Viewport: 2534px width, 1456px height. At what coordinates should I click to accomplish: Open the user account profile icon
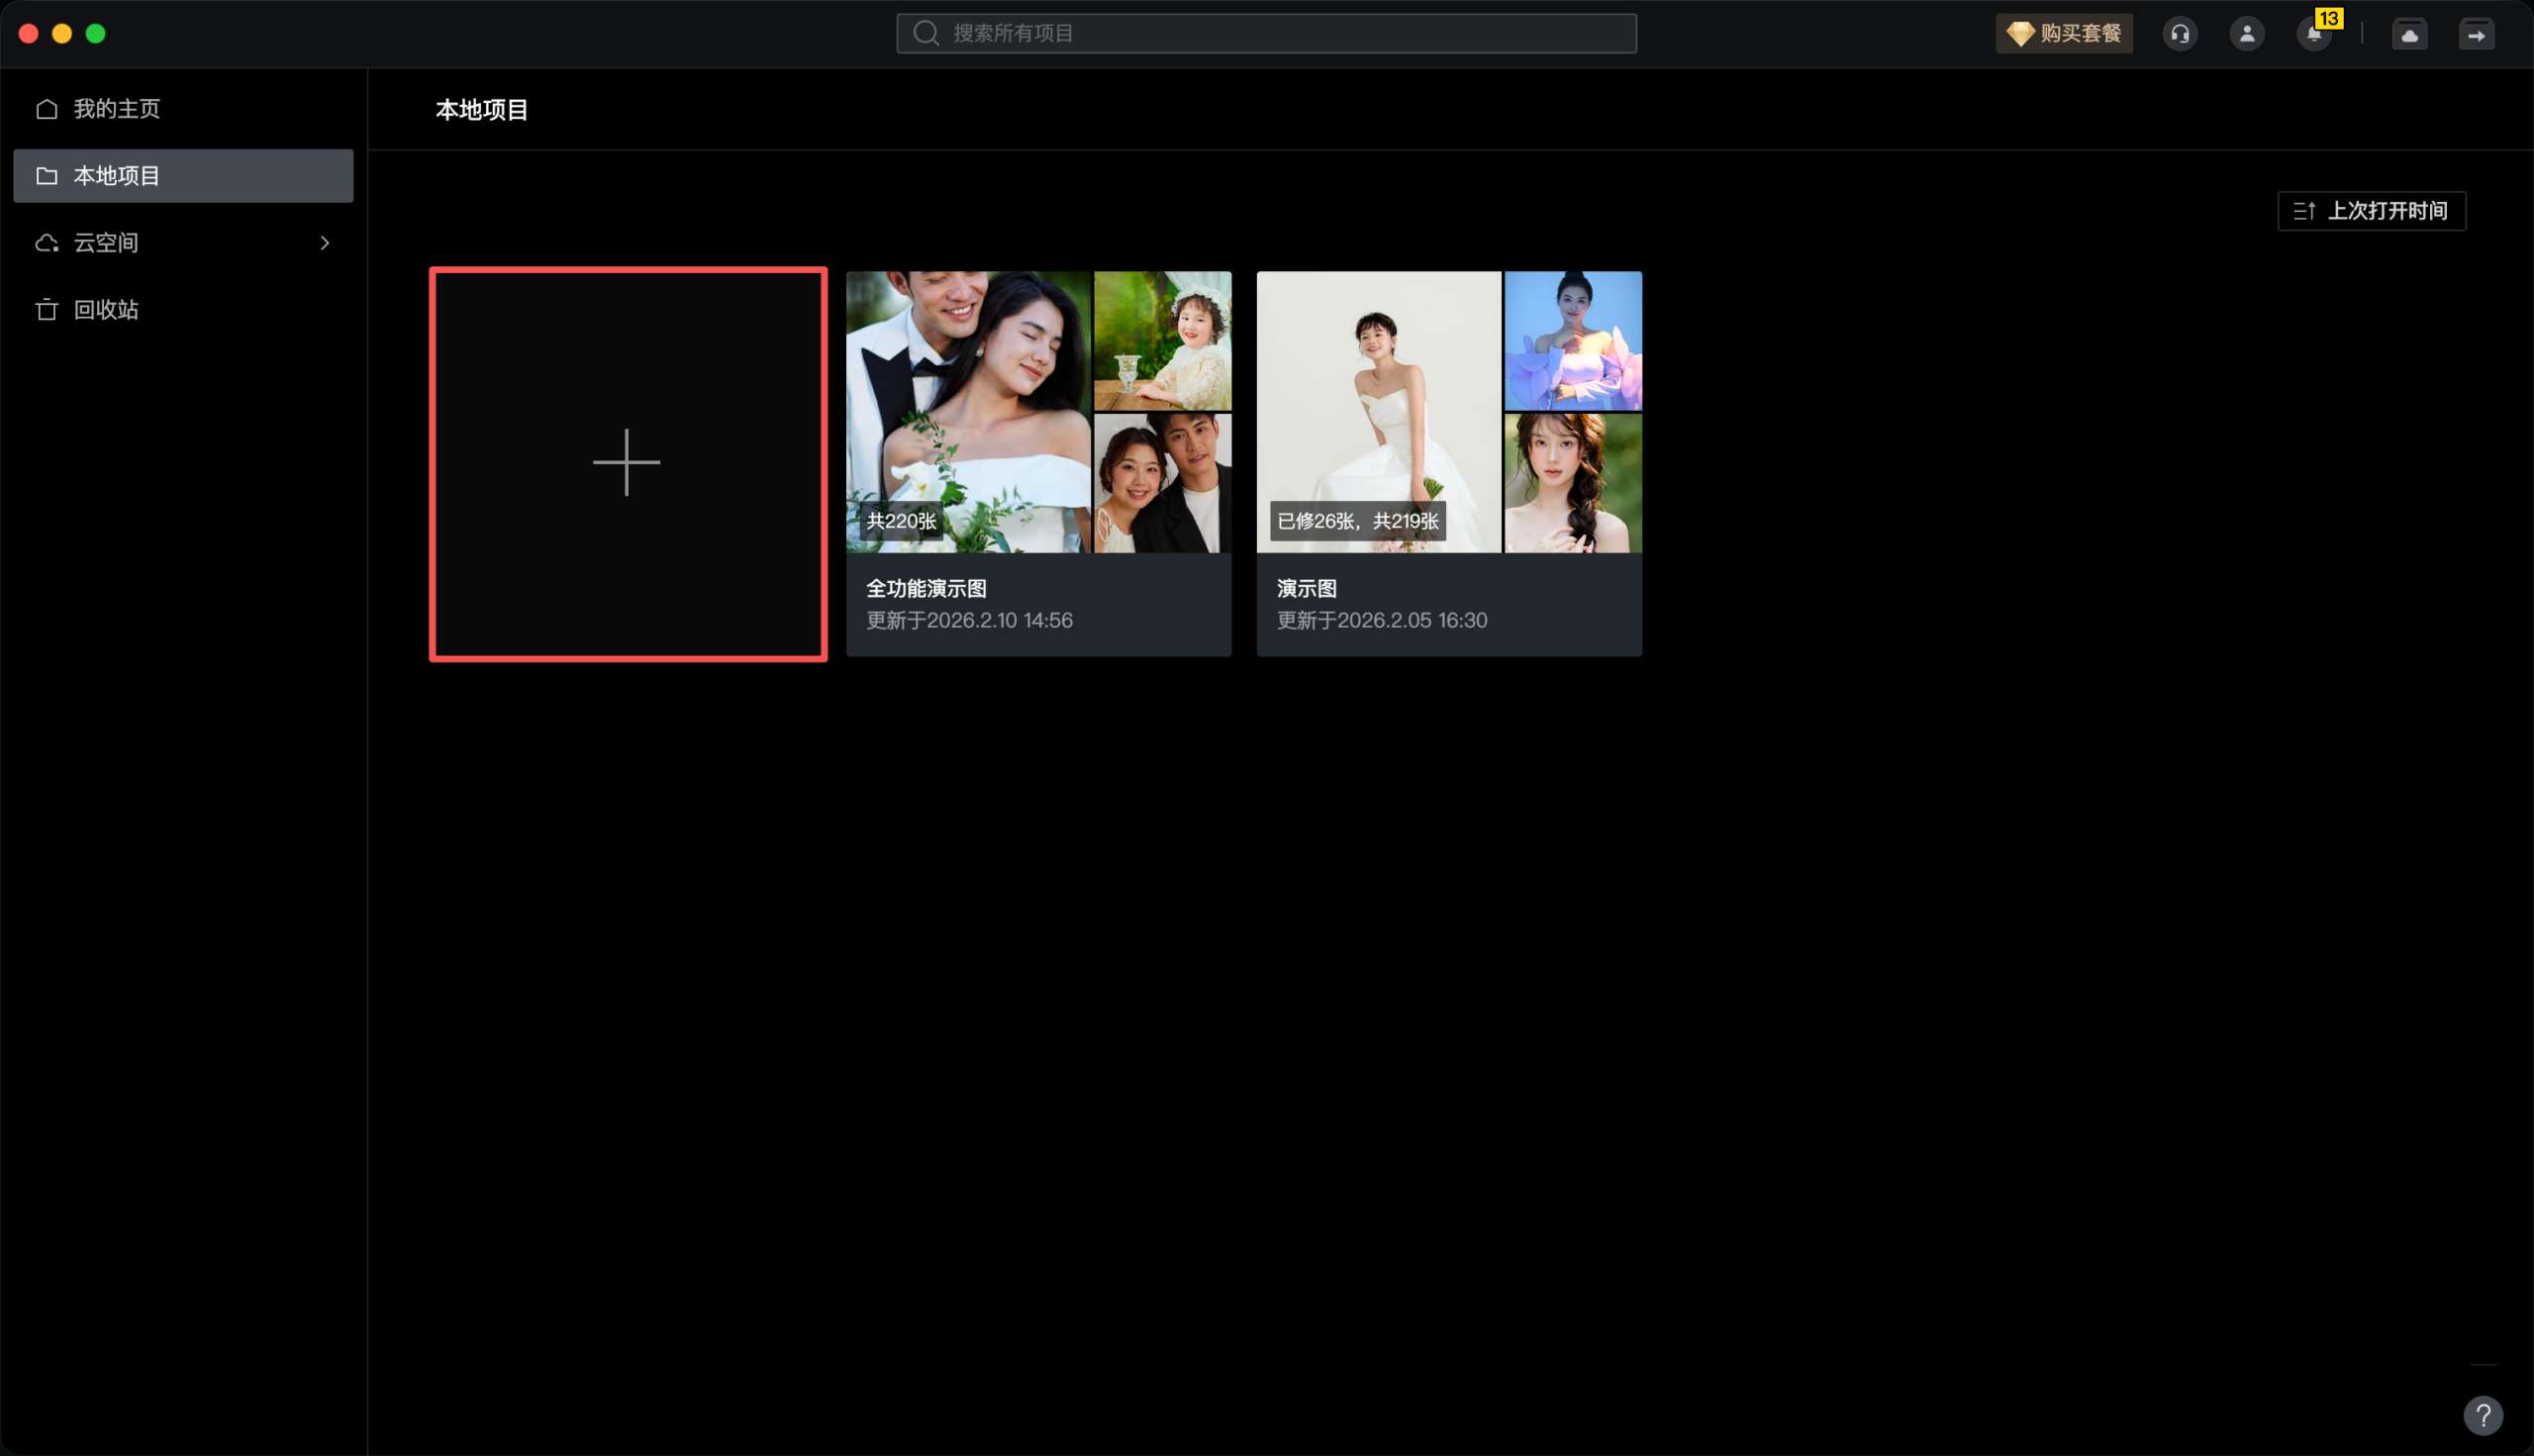click(x=2246, y=34)
